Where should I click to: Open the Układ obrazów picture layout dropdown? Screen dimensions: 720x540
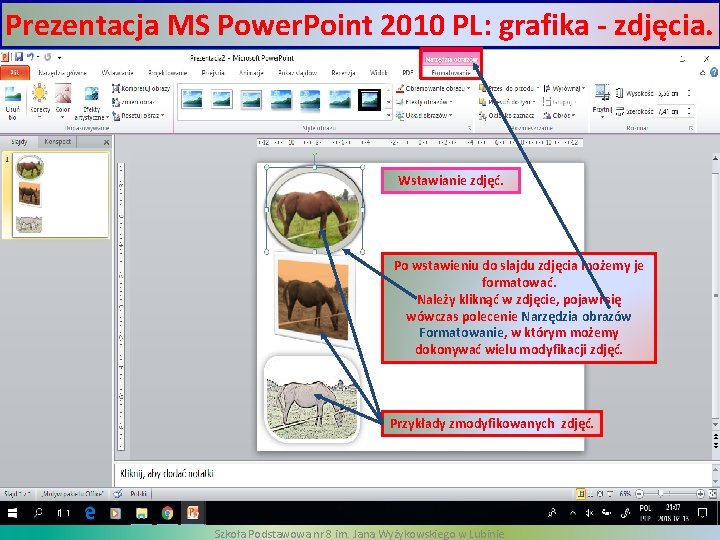click(424, 116)
